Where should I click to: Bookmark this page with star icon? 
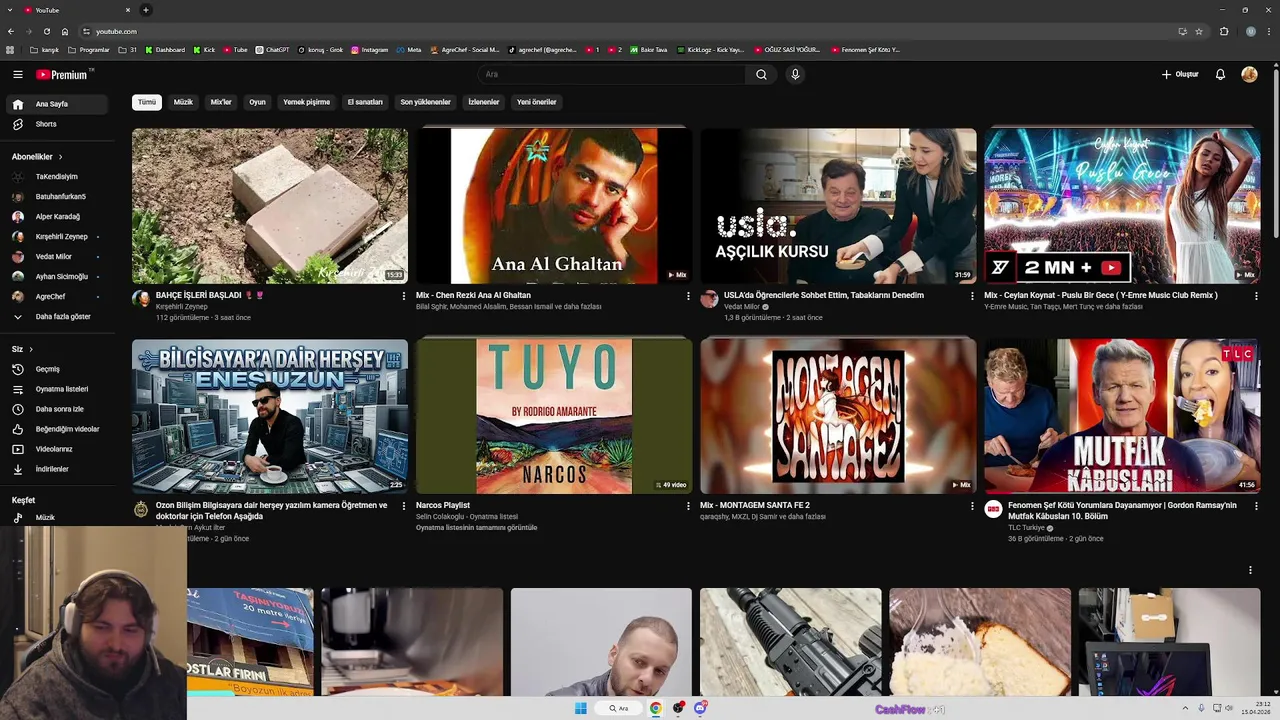pyautogui.click(x=1199, y=31)
